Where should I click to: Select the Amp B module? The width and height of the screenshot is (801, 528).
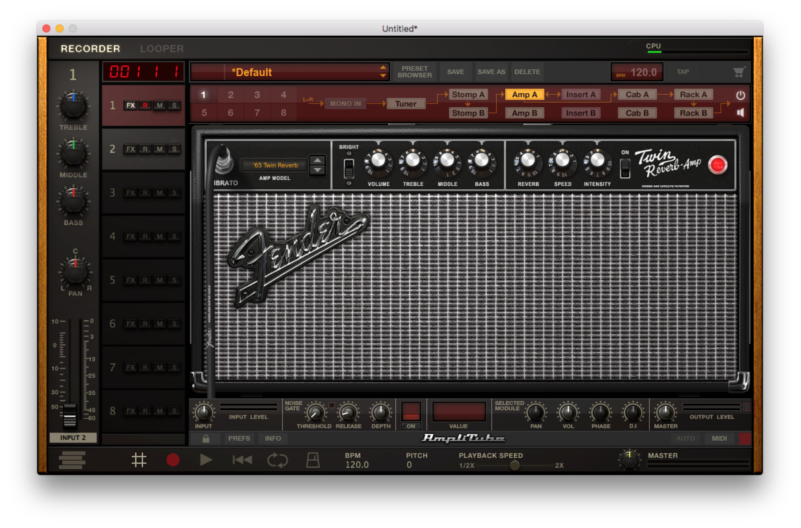(525, 113)
